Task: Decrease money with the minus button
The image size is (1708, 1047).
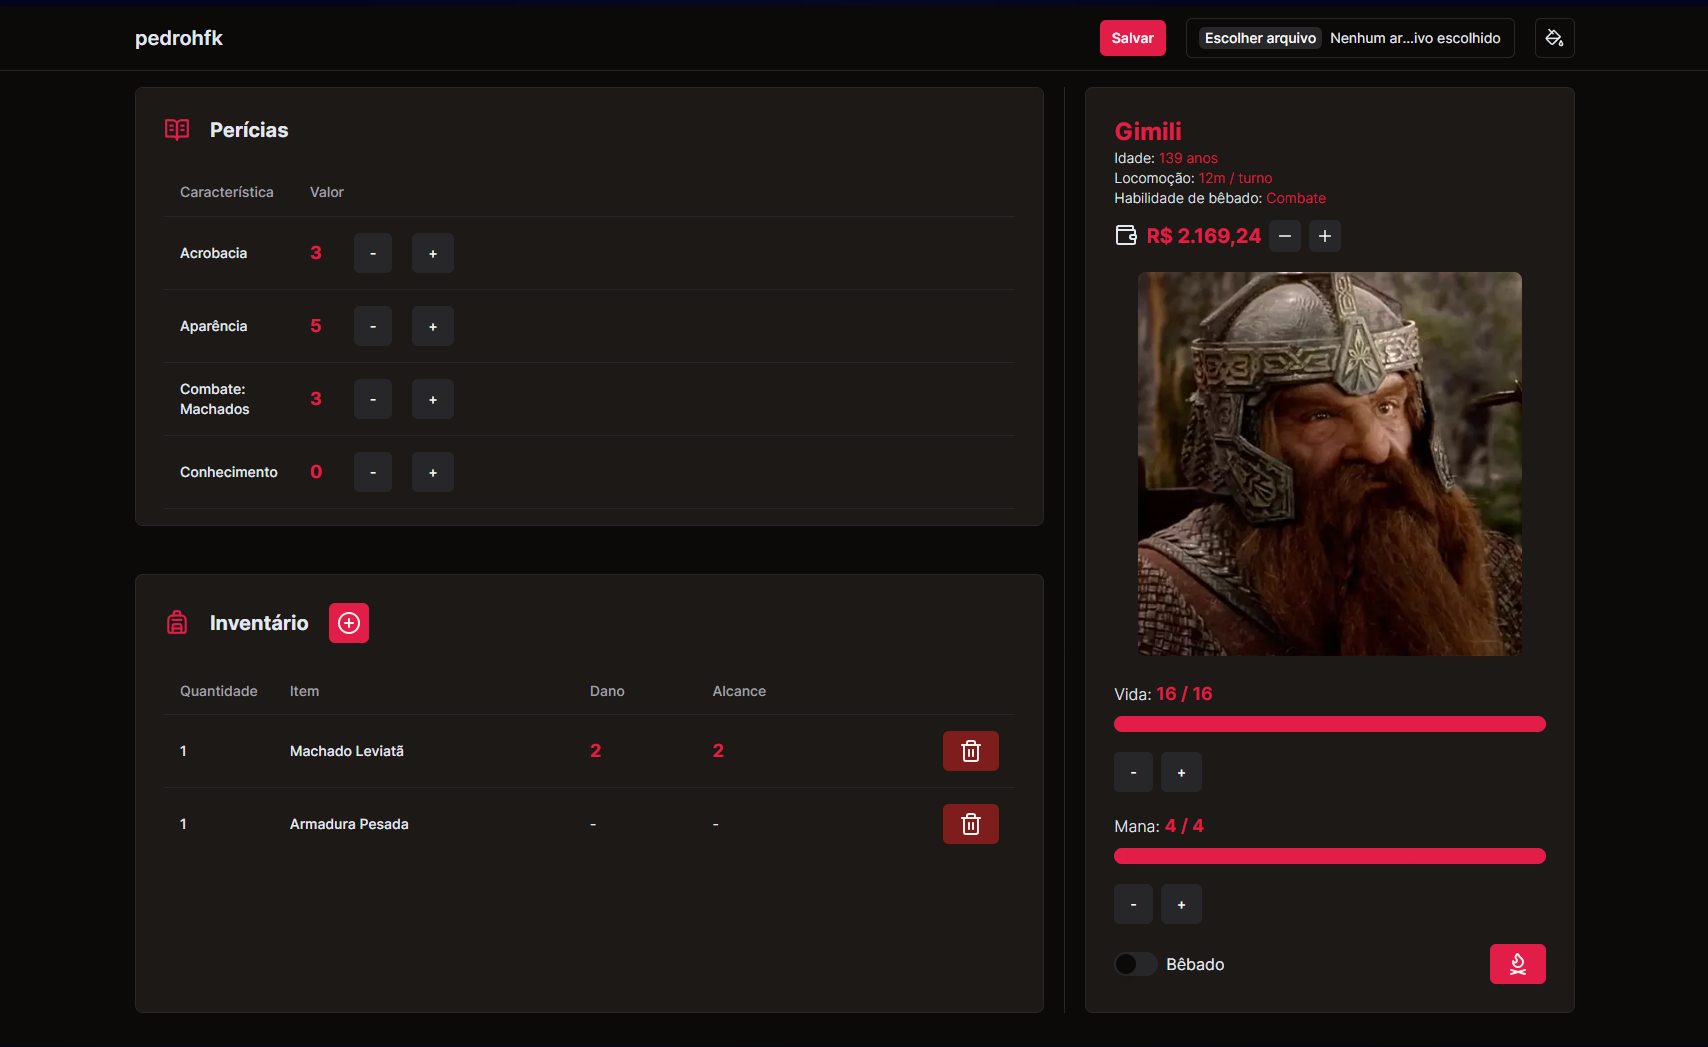Action: 1285,236
